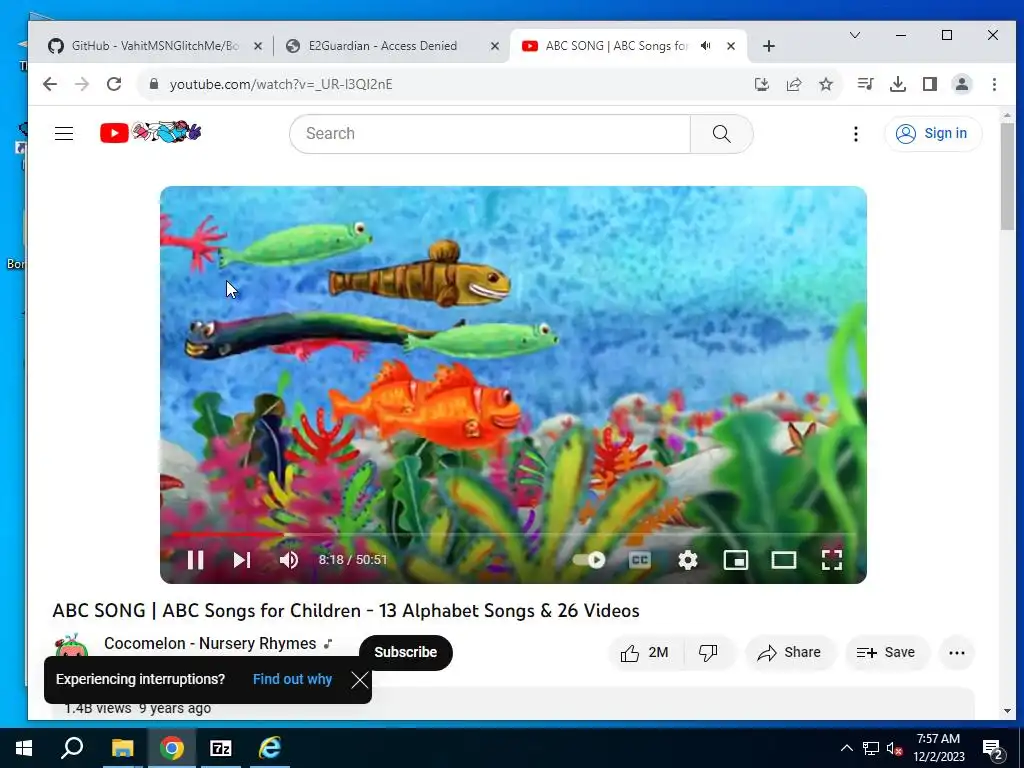Subscribe to Cocomelon channel
Screen dimensions: 1024x768
[406, 652]
